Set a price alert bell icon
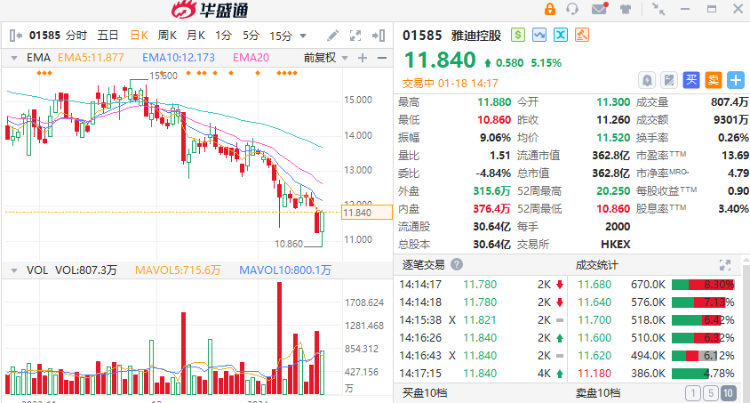Viewport: 750px width, 403px height. pos(647,80)
